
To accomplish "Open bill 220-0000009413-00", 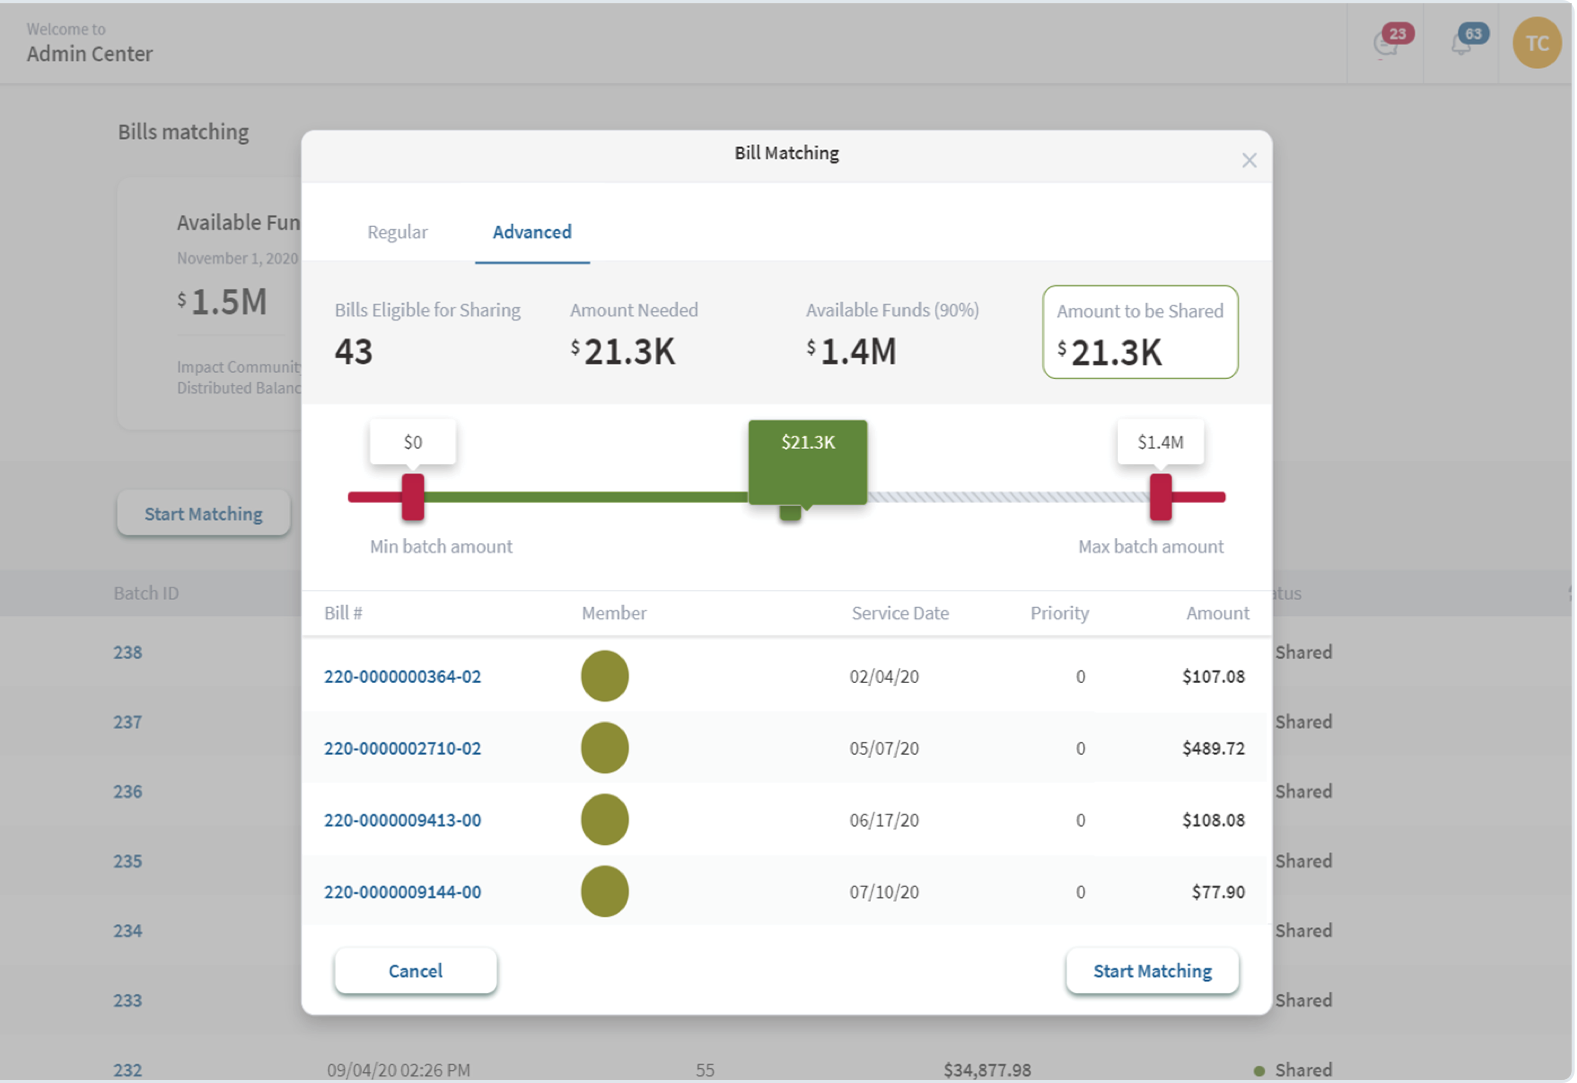I will pos(402,821).
